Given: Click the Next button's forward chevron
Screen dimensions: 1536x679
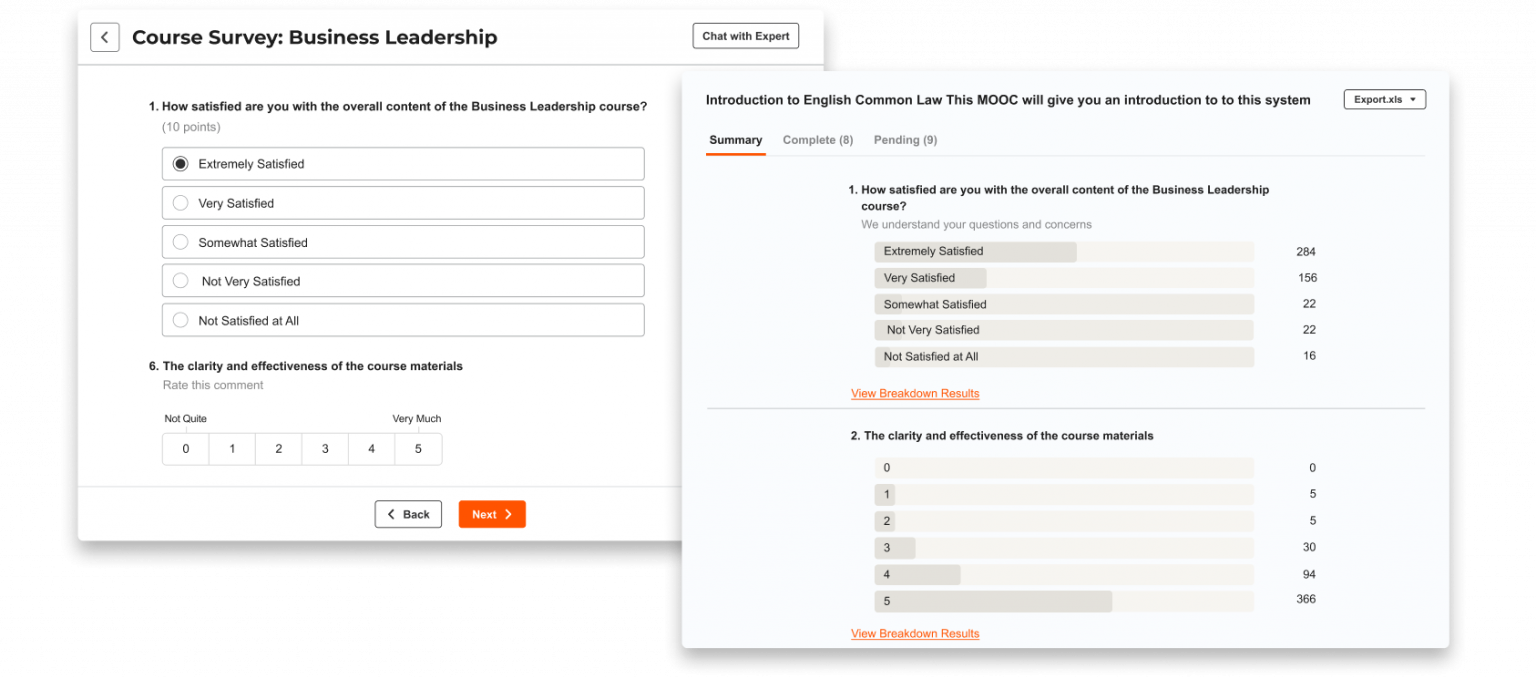Looking at the screenshot, I should (507, 514).
